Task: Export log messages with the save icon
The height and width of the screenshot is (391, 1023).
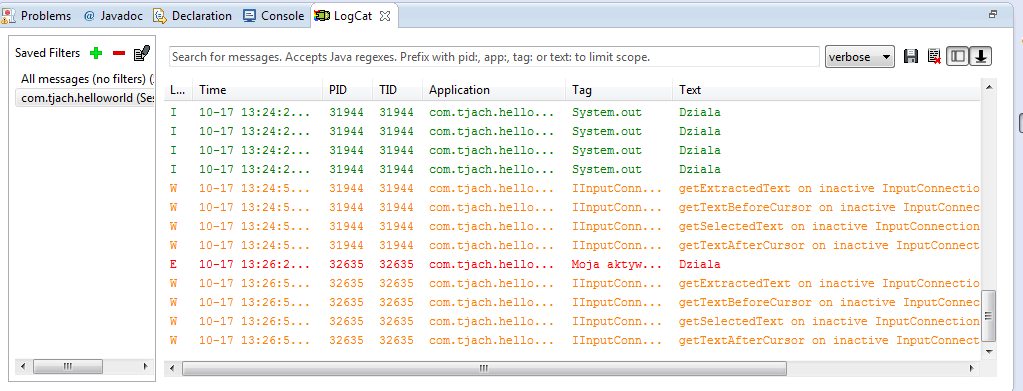Action: pyautogui.click(x=911, y=57)
